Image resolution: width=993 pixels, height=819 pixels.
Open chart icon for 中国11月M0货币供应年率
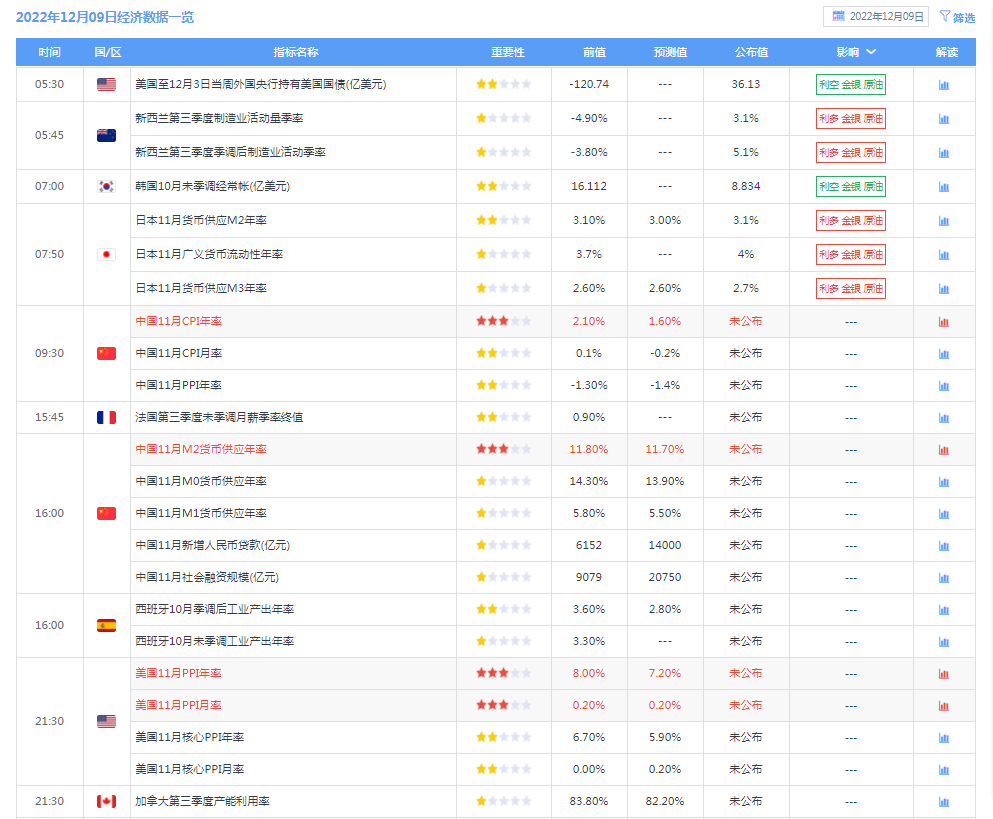(x=944, y=482)
